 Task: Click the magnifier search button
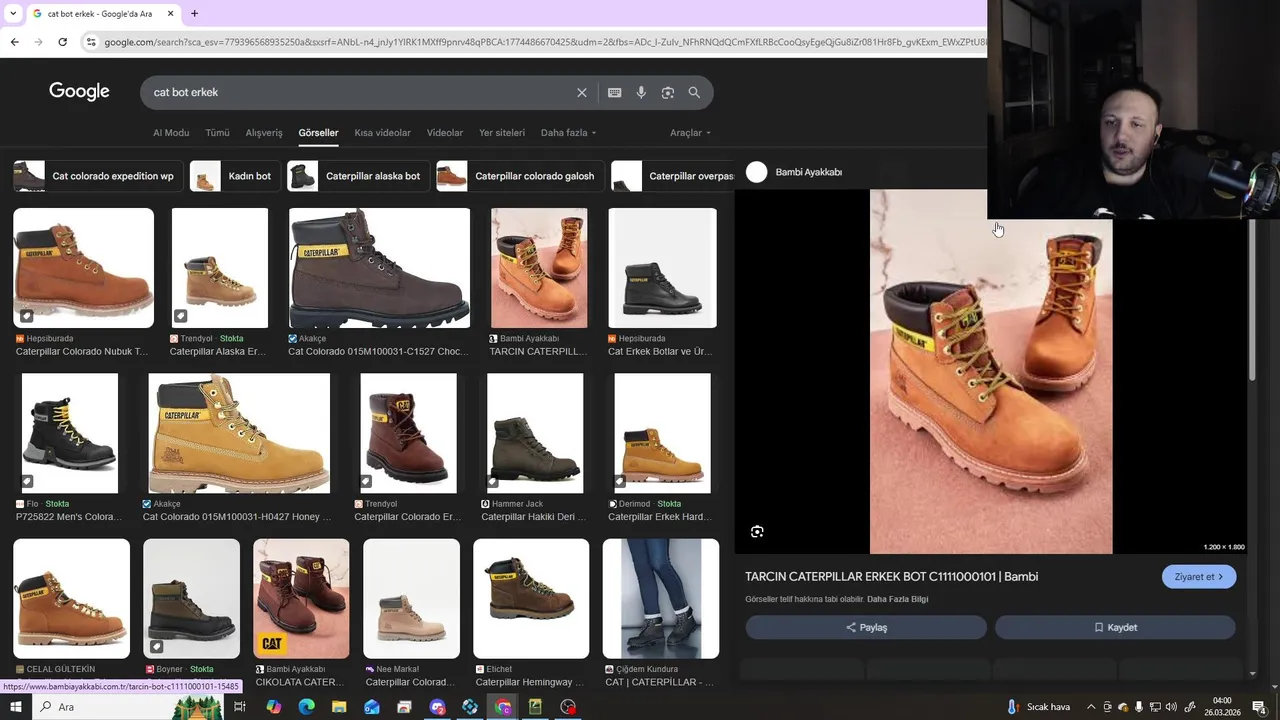coord(694,92)
